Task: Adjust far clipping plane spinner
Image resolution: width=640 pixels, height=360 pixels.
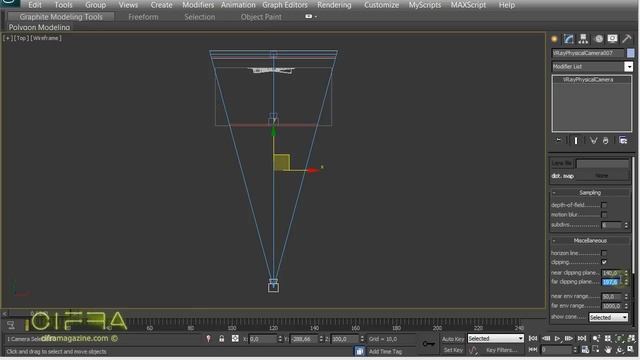Action: tap(626, 282)
